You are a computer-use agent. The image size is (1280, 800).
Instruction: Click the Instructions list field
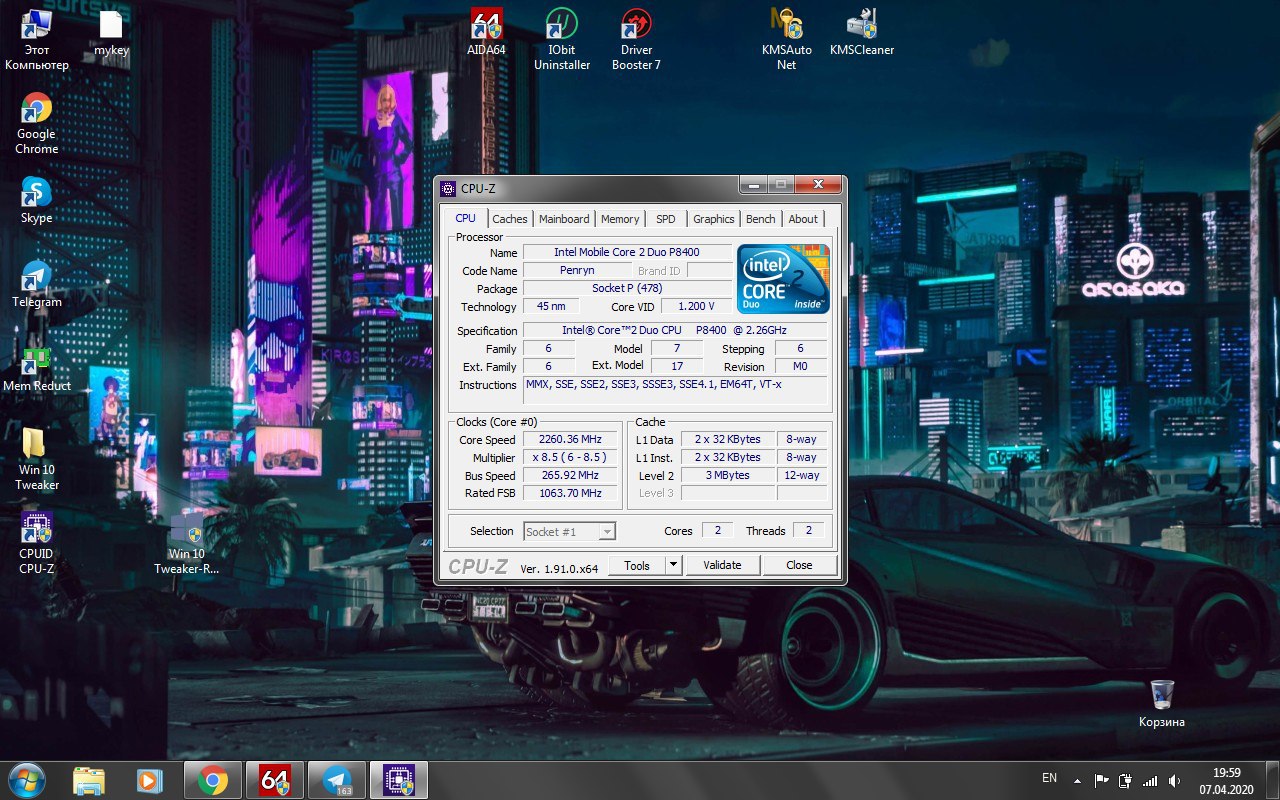coord(677,390)
